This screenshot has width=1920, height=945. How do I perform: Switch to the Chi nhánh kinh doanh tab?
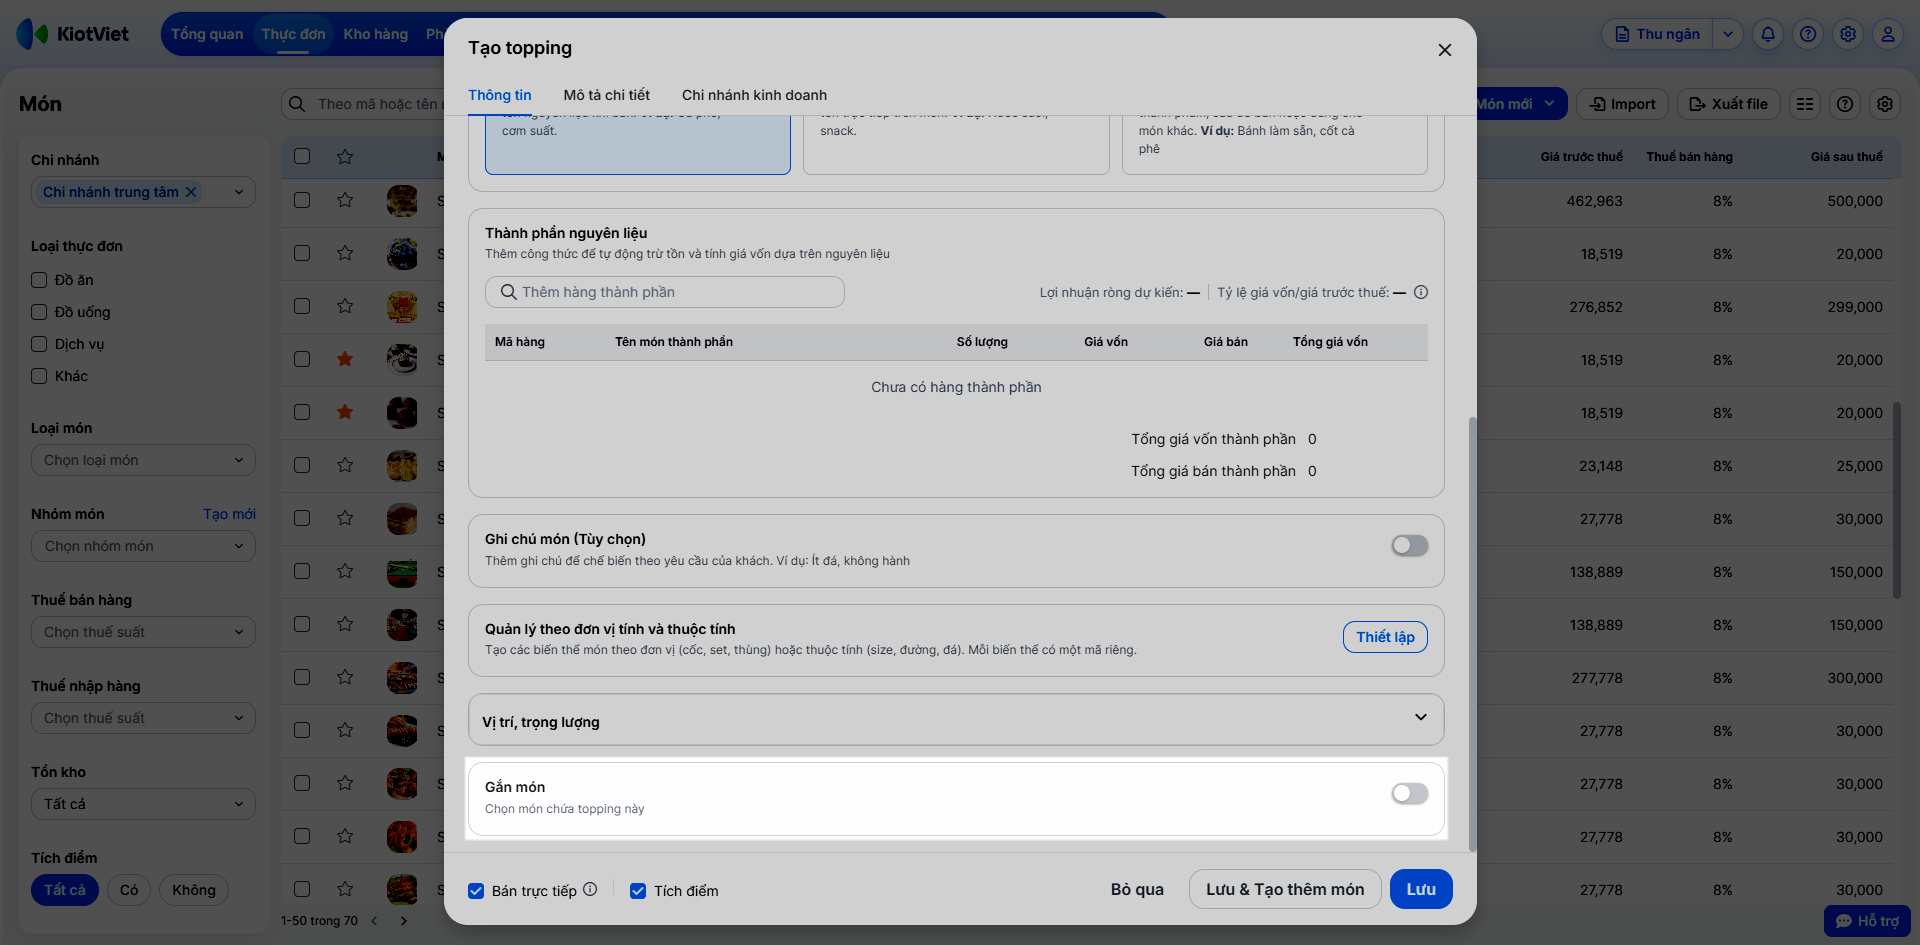754,95
